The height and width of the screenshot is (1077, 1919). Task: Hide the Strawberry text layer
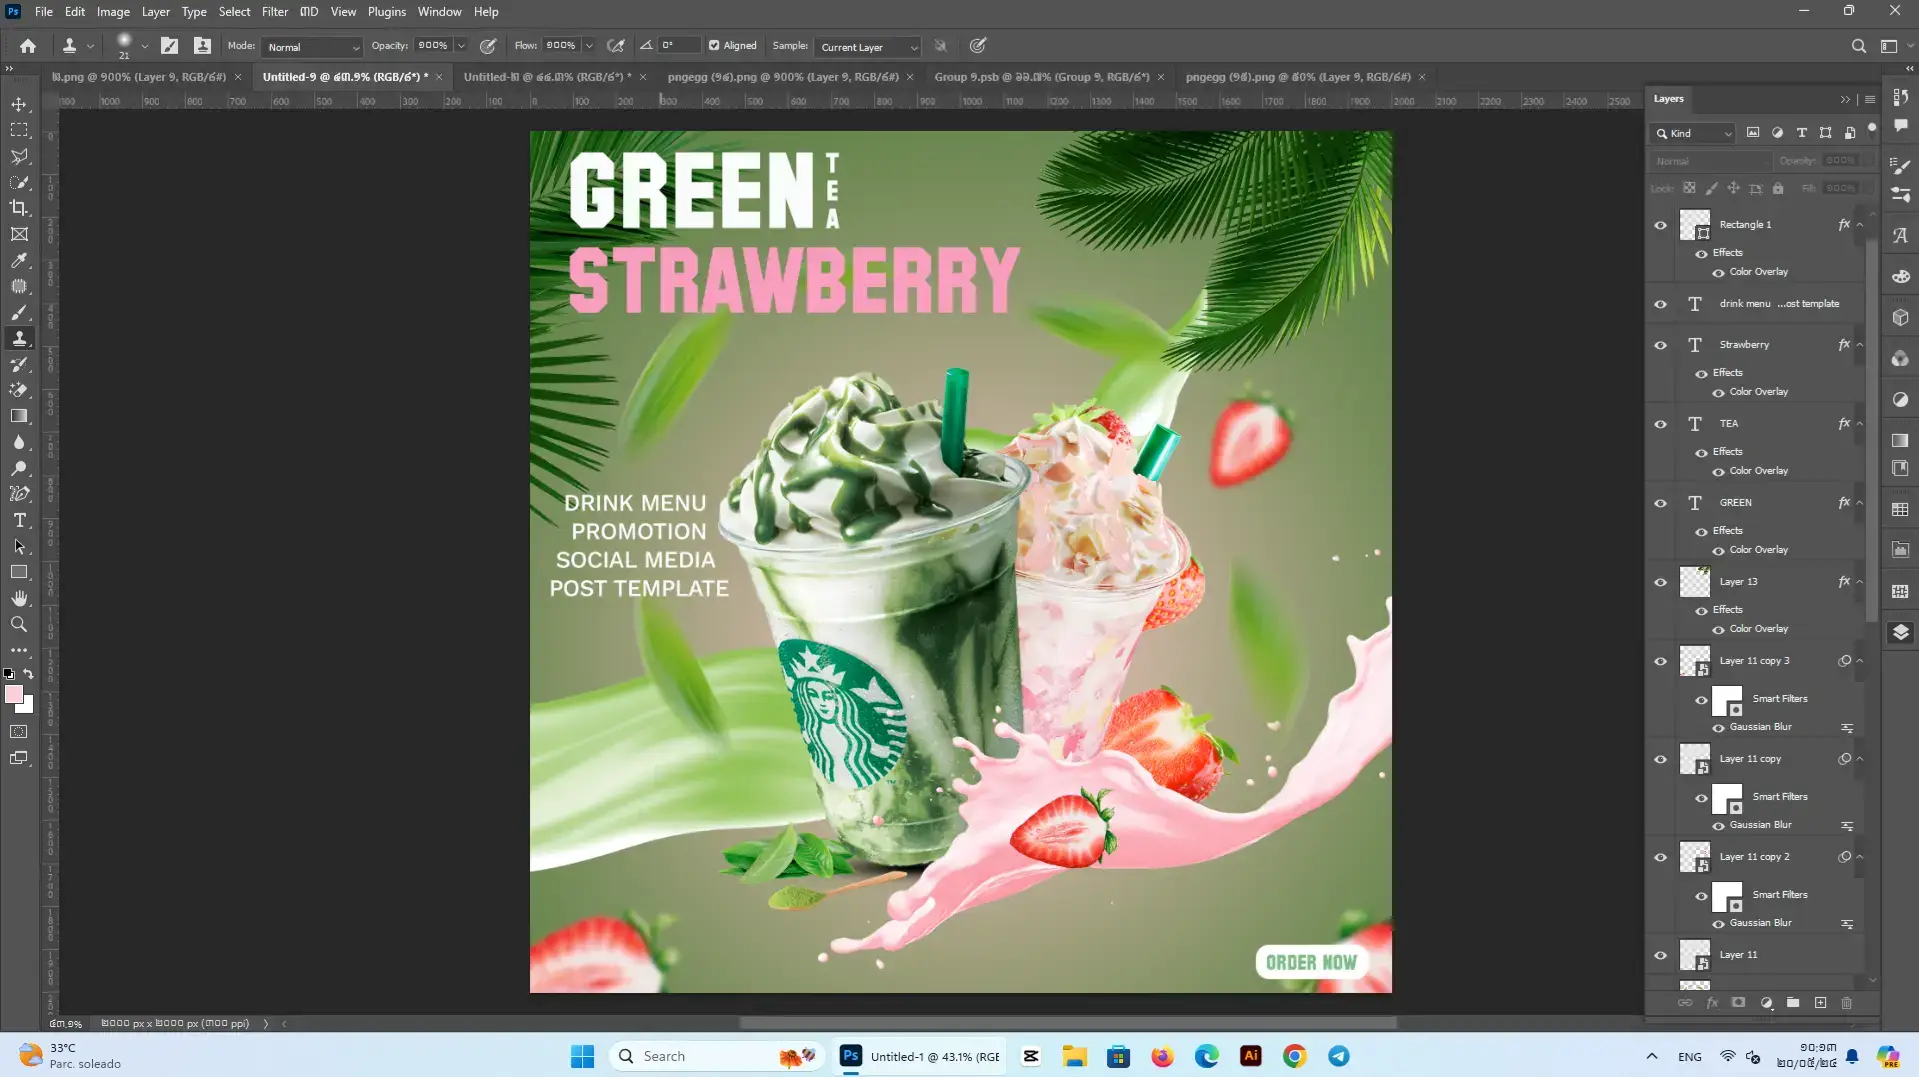pos(1660,344)
